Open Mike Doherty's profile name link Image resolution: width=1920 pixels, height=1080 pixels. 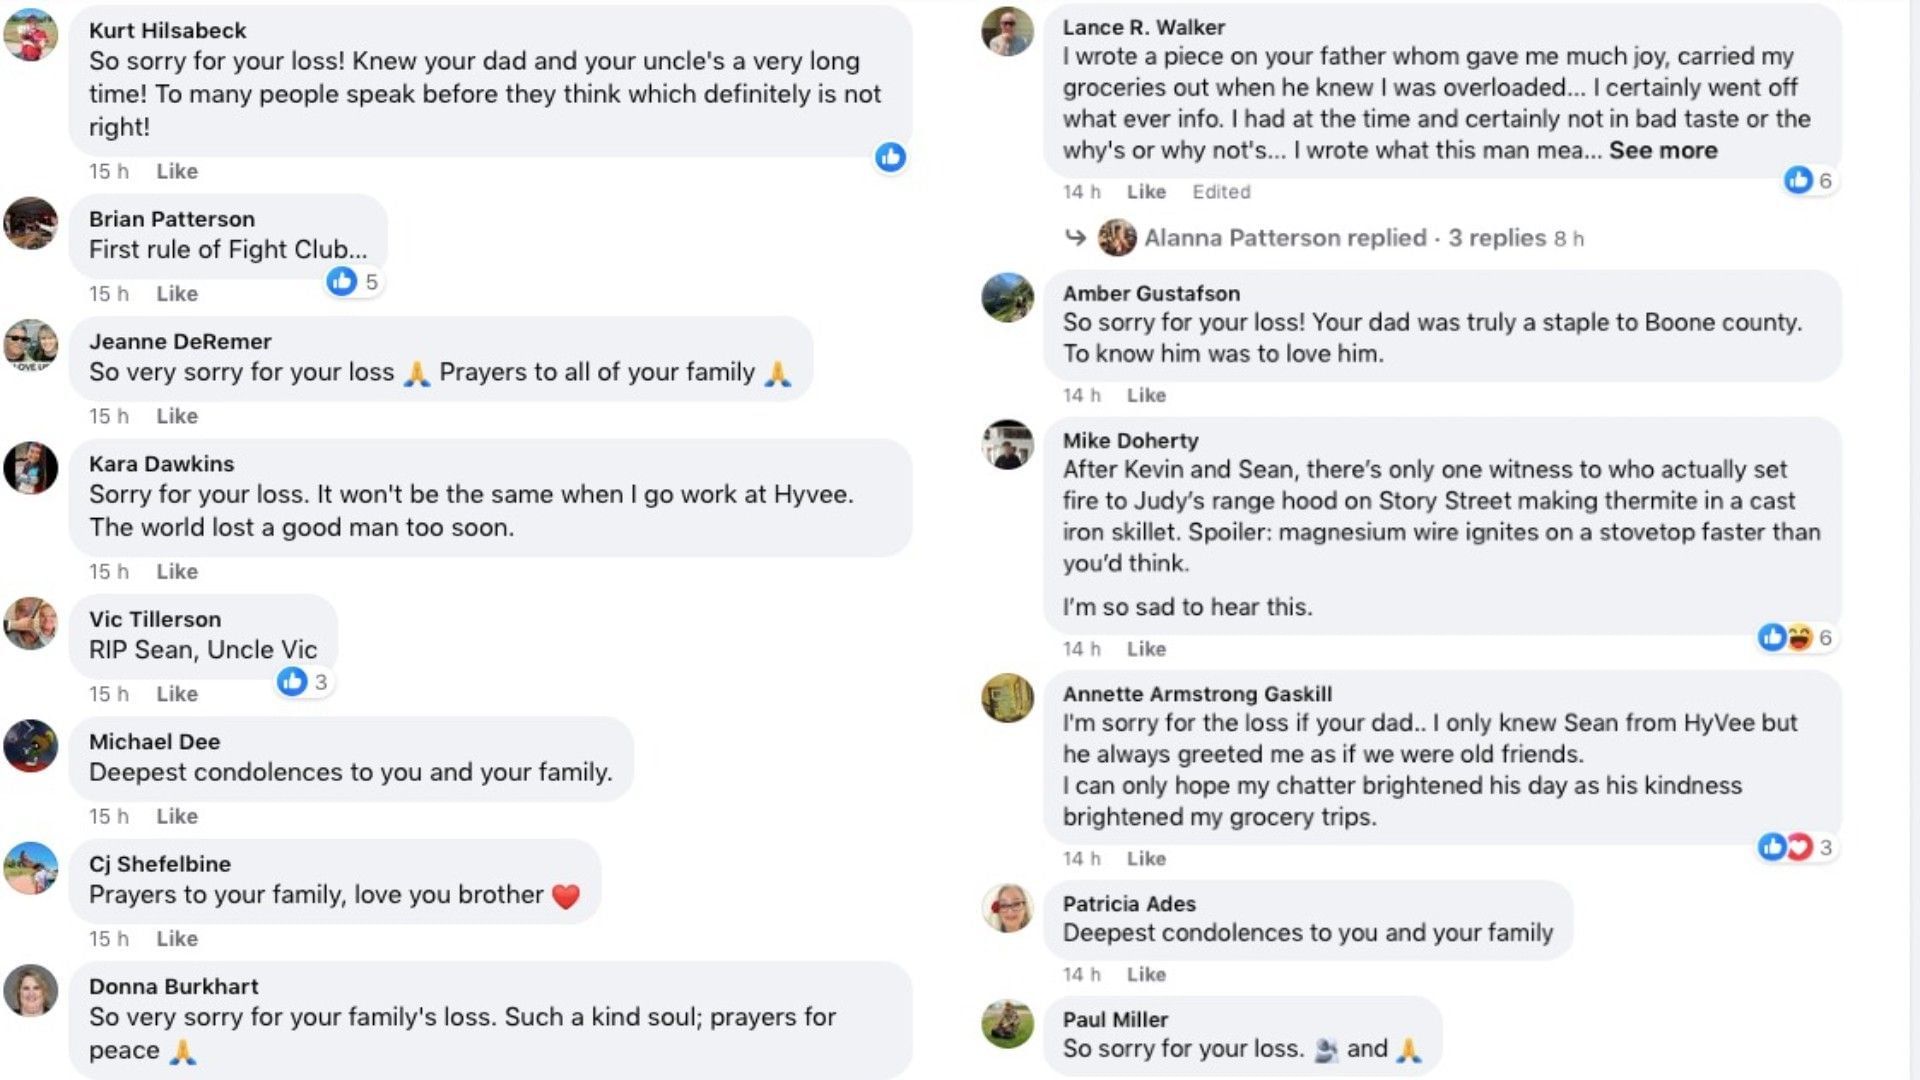(x=1130, y=440)
